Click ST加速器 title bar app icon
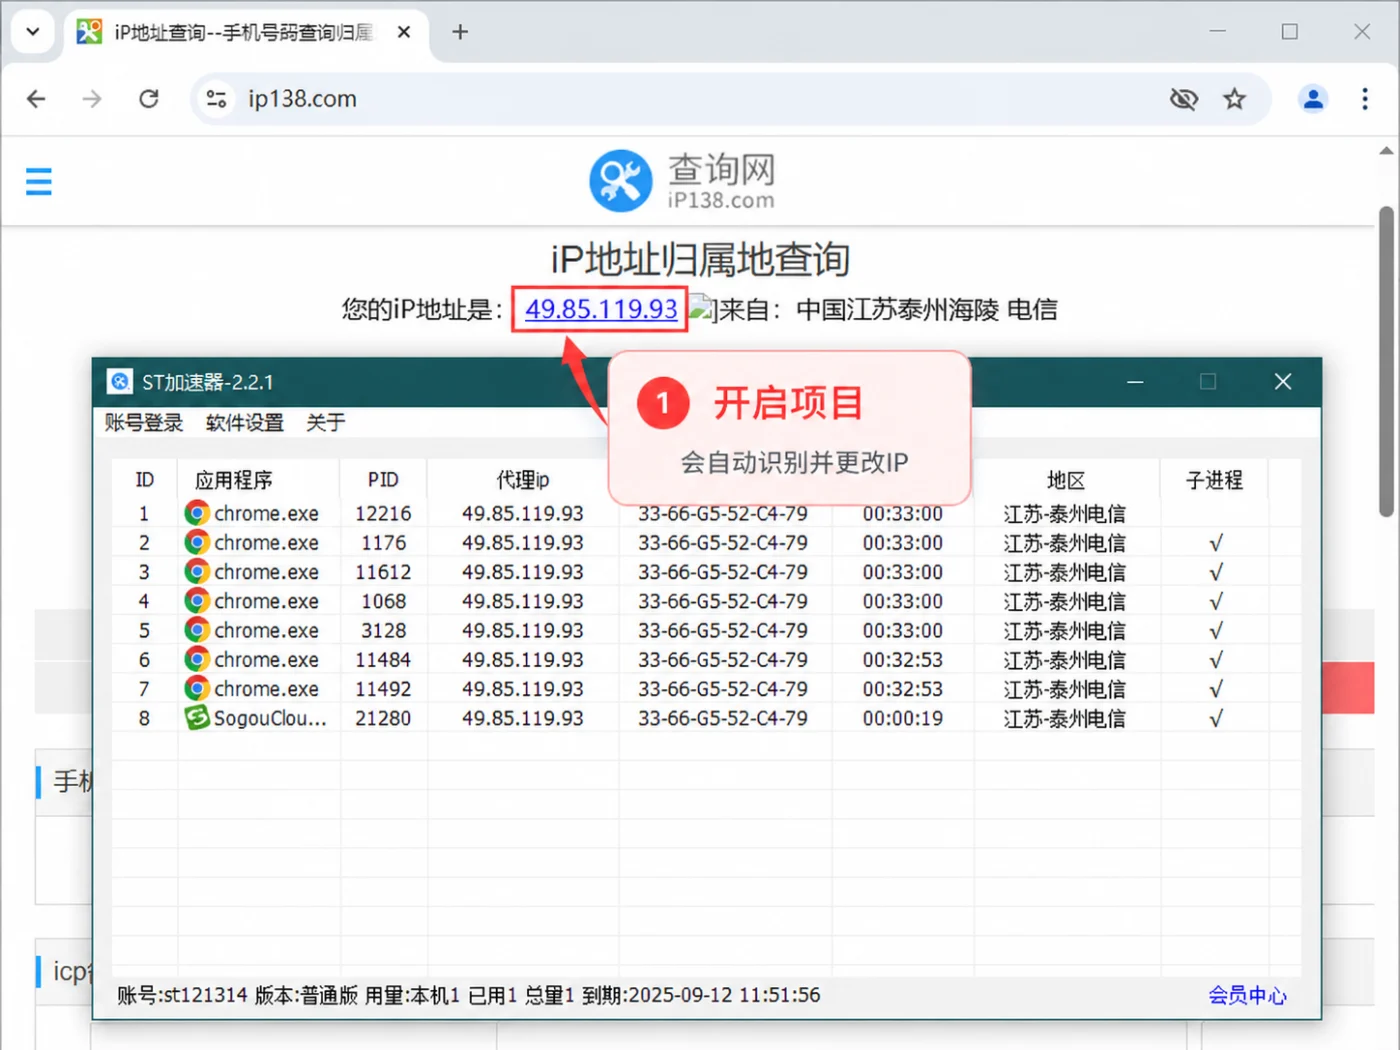The image size is (1400, 1050). (120, 382)
